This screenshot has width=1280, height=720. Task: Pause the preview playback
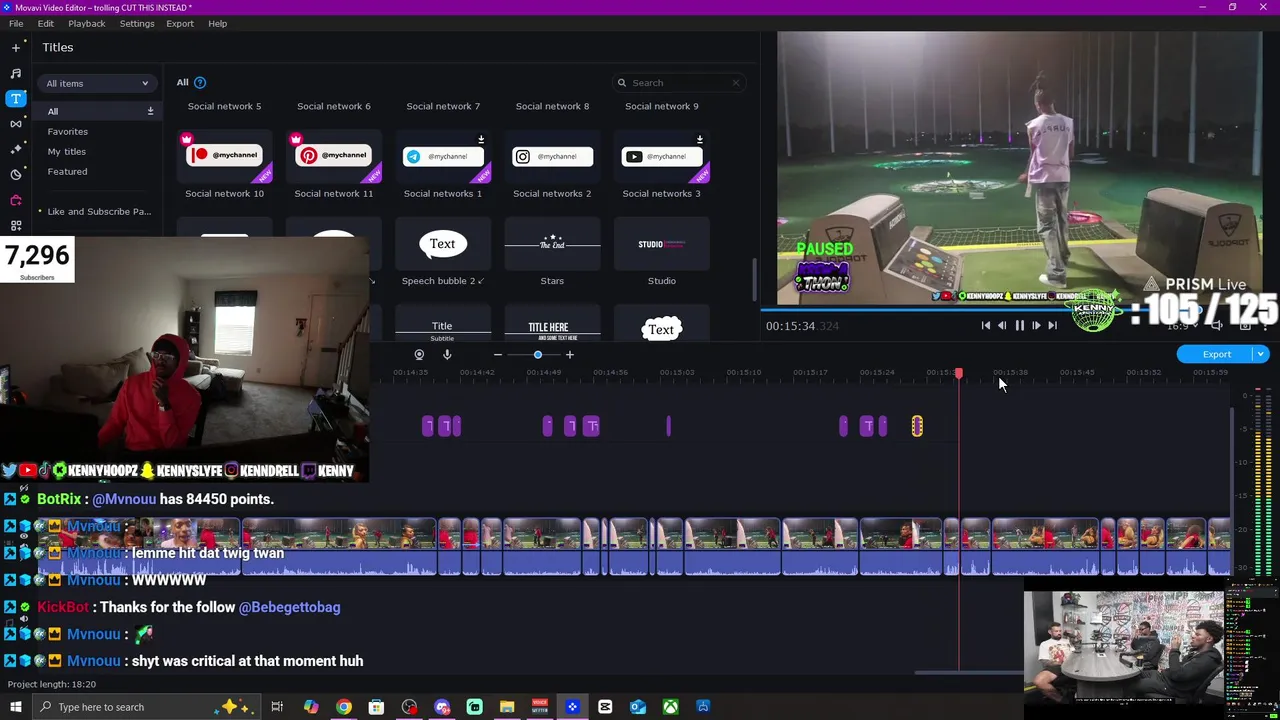point(1019,325)
